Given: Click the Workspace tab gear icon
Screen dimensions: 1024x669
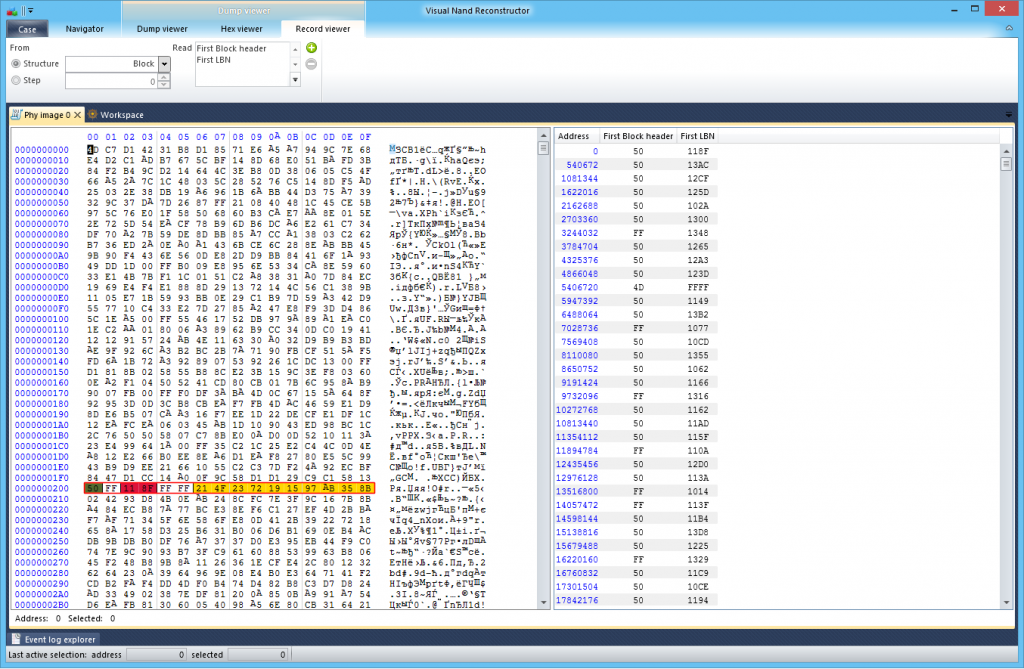Looking at the screenshot, I should pyautogui.click(x=93, y=114).
